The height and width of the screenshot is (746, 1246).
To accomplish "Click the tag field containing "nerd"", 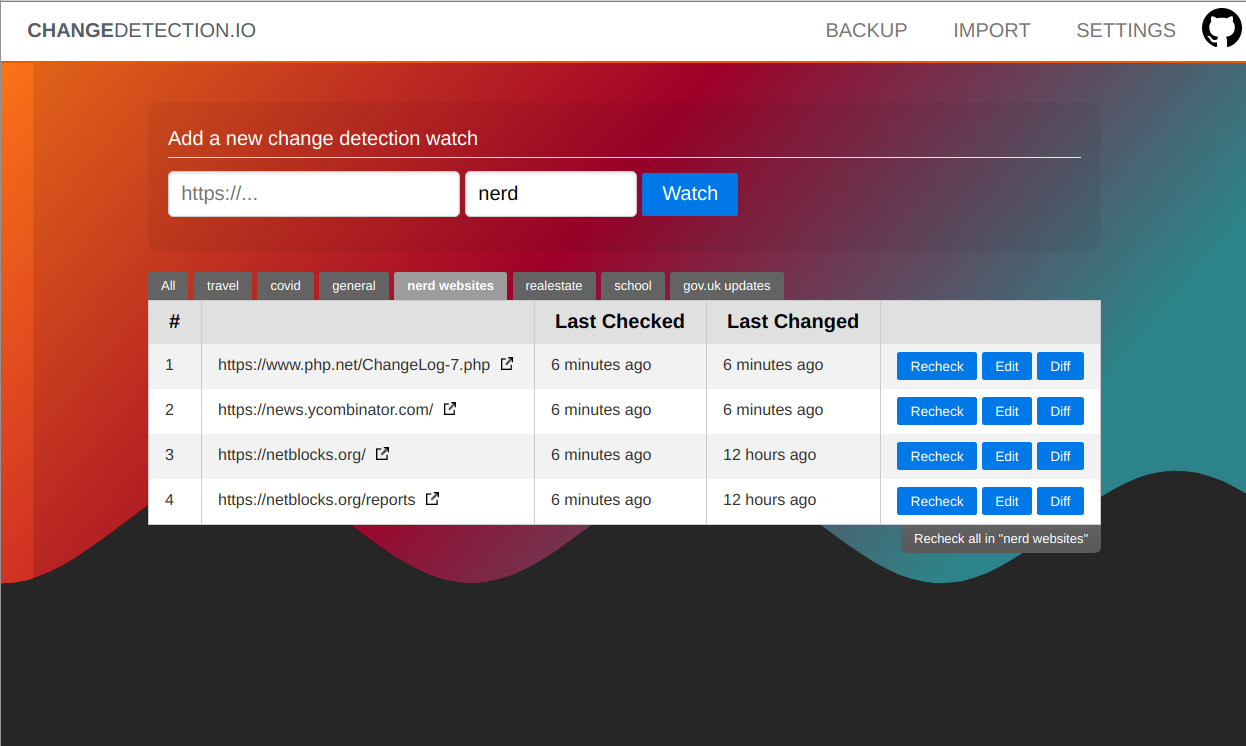I will pos(550,194).
